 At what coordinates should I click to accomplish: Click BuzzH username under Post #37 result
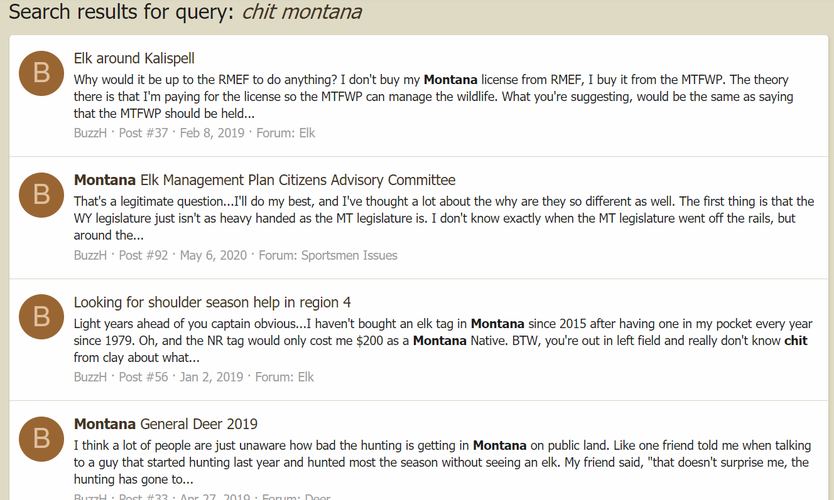coord(90,133)
